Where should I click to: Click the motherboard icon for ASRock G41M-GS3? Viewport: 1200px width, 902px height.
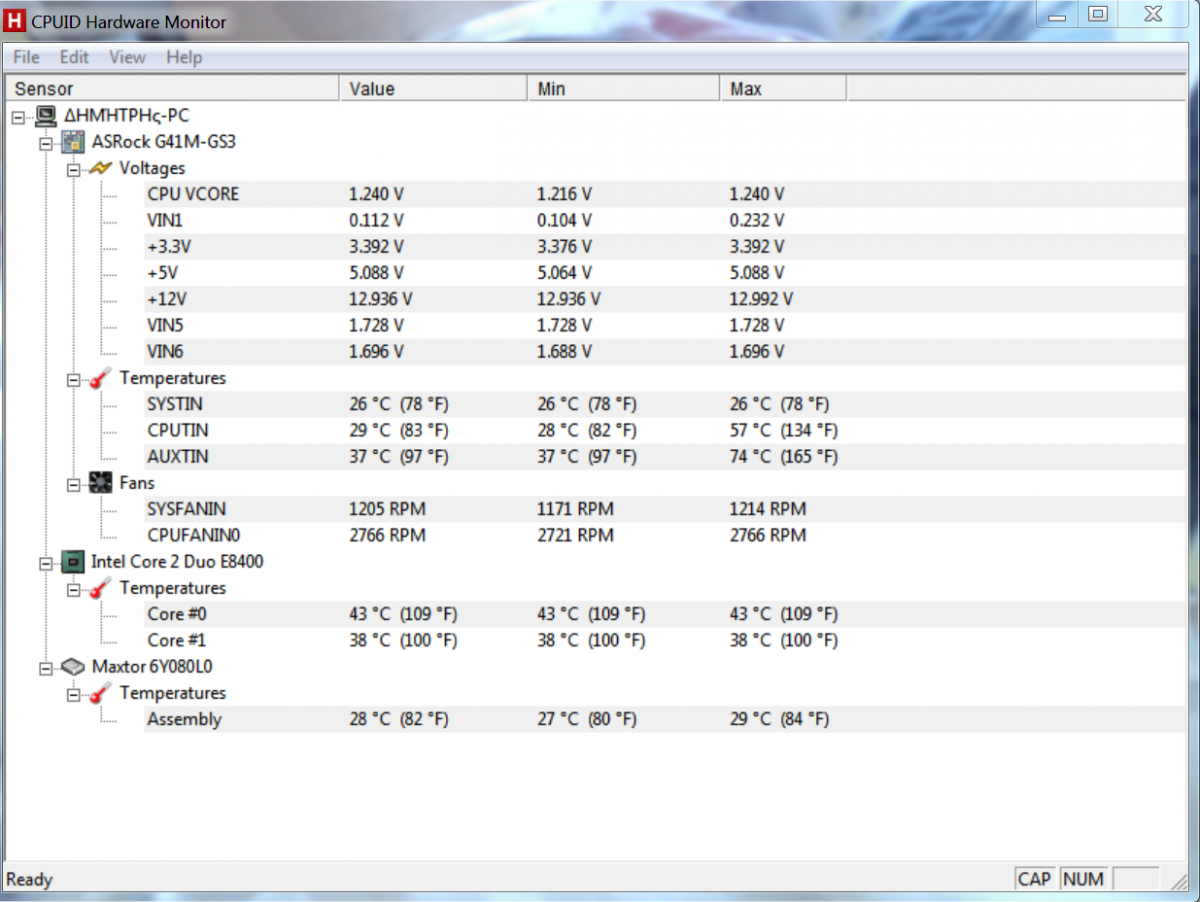coord(74,142)
